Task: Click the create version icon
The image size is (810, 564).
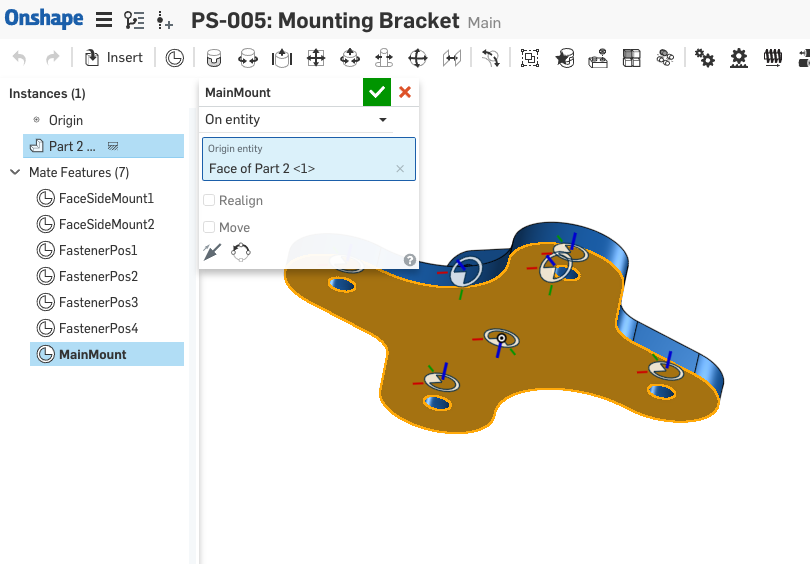Action: [x=165, y=20]
